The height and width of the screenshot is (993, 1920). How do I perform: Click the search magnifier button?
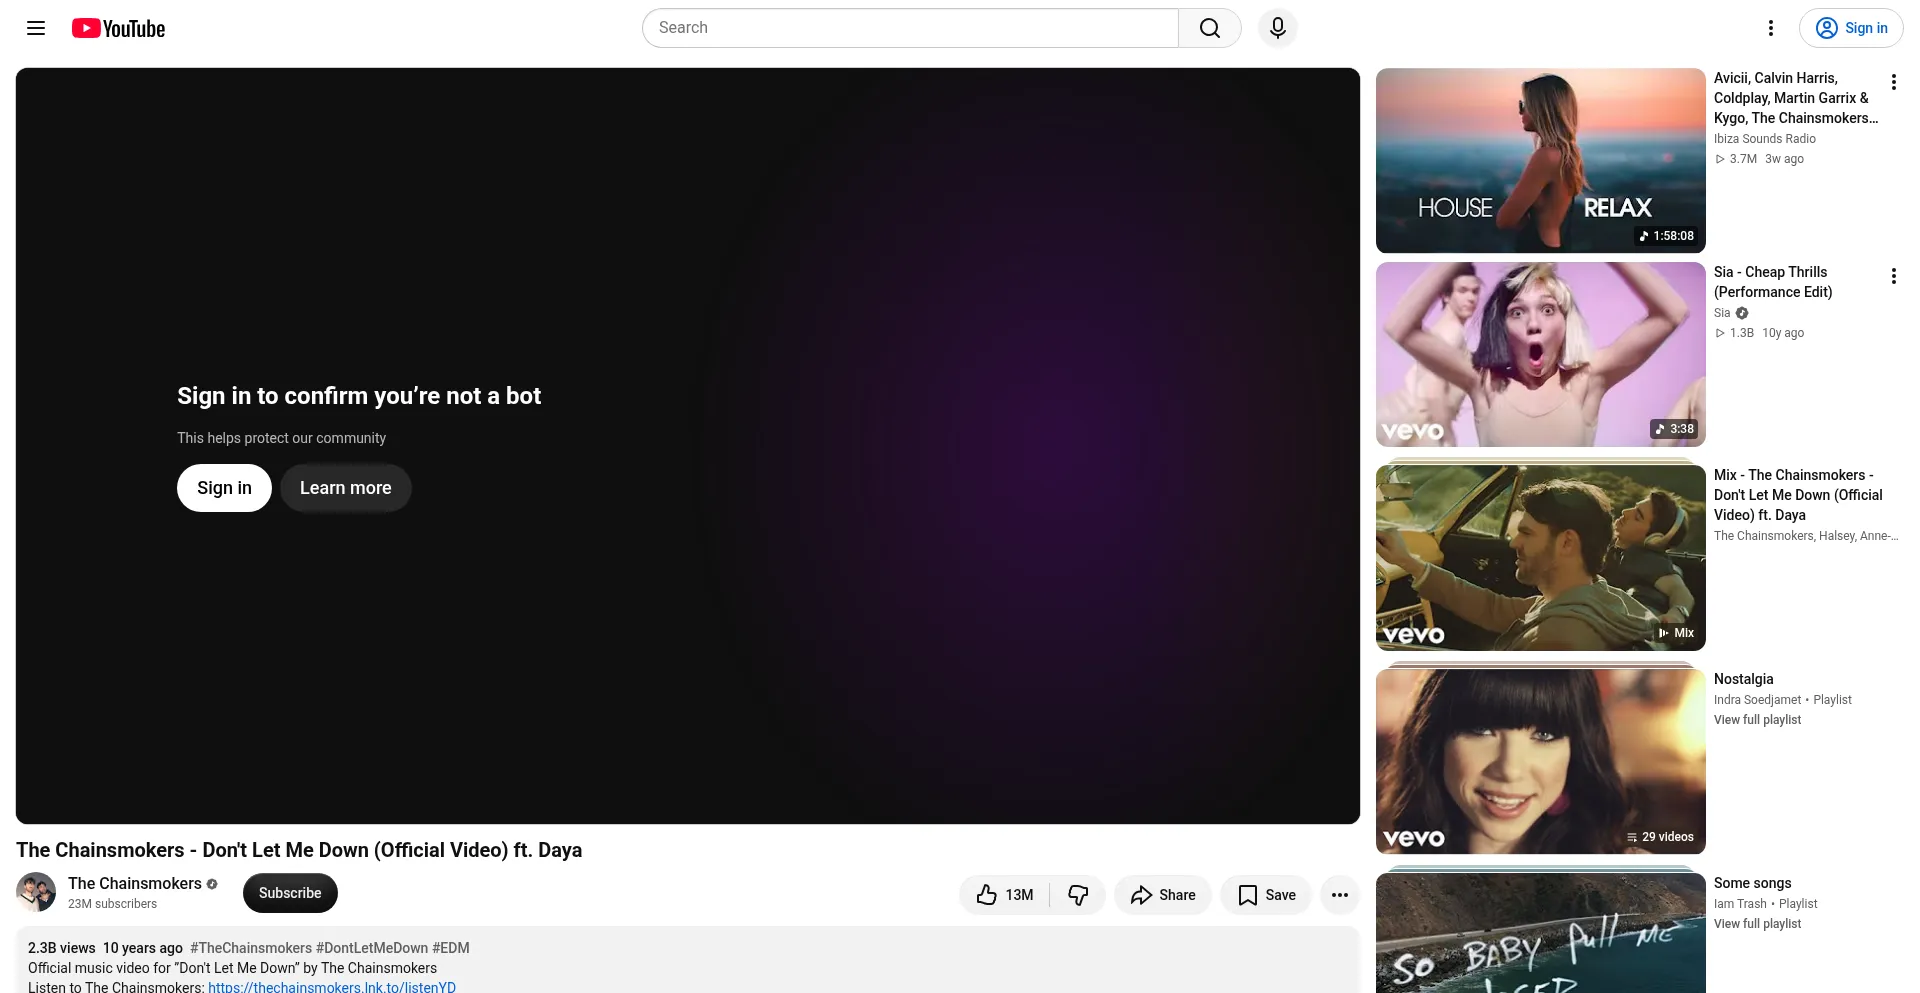click(x=1210, y=28)
